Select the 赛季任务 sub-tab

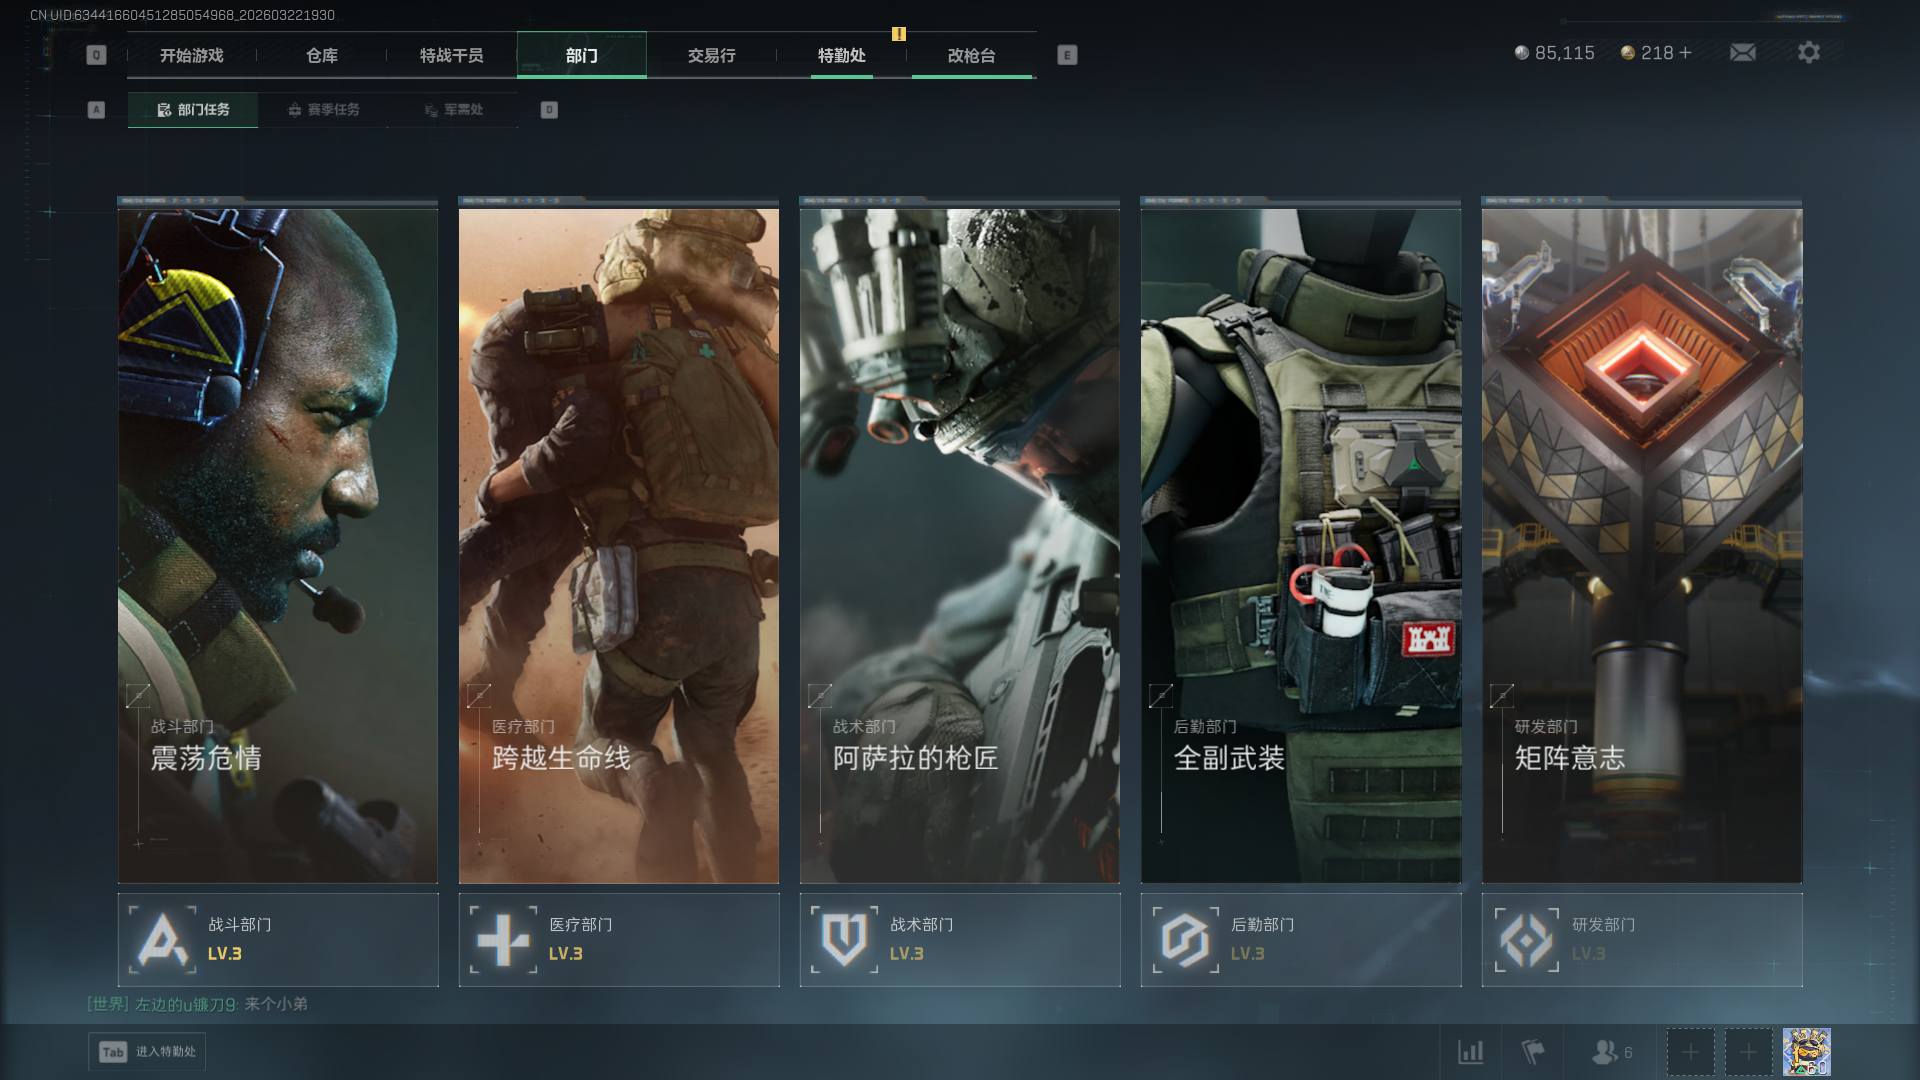click(323, 110)
